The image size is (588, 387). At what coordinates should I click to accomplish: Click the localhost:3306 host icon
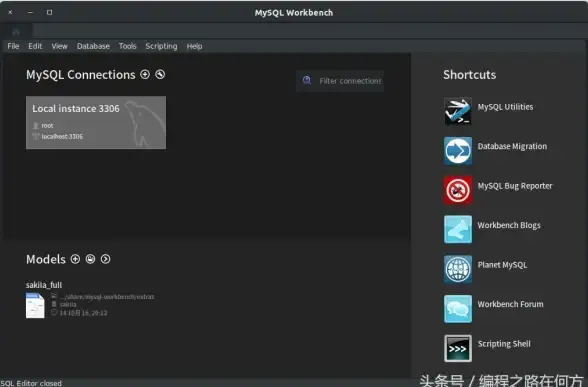tap(36, 136)
